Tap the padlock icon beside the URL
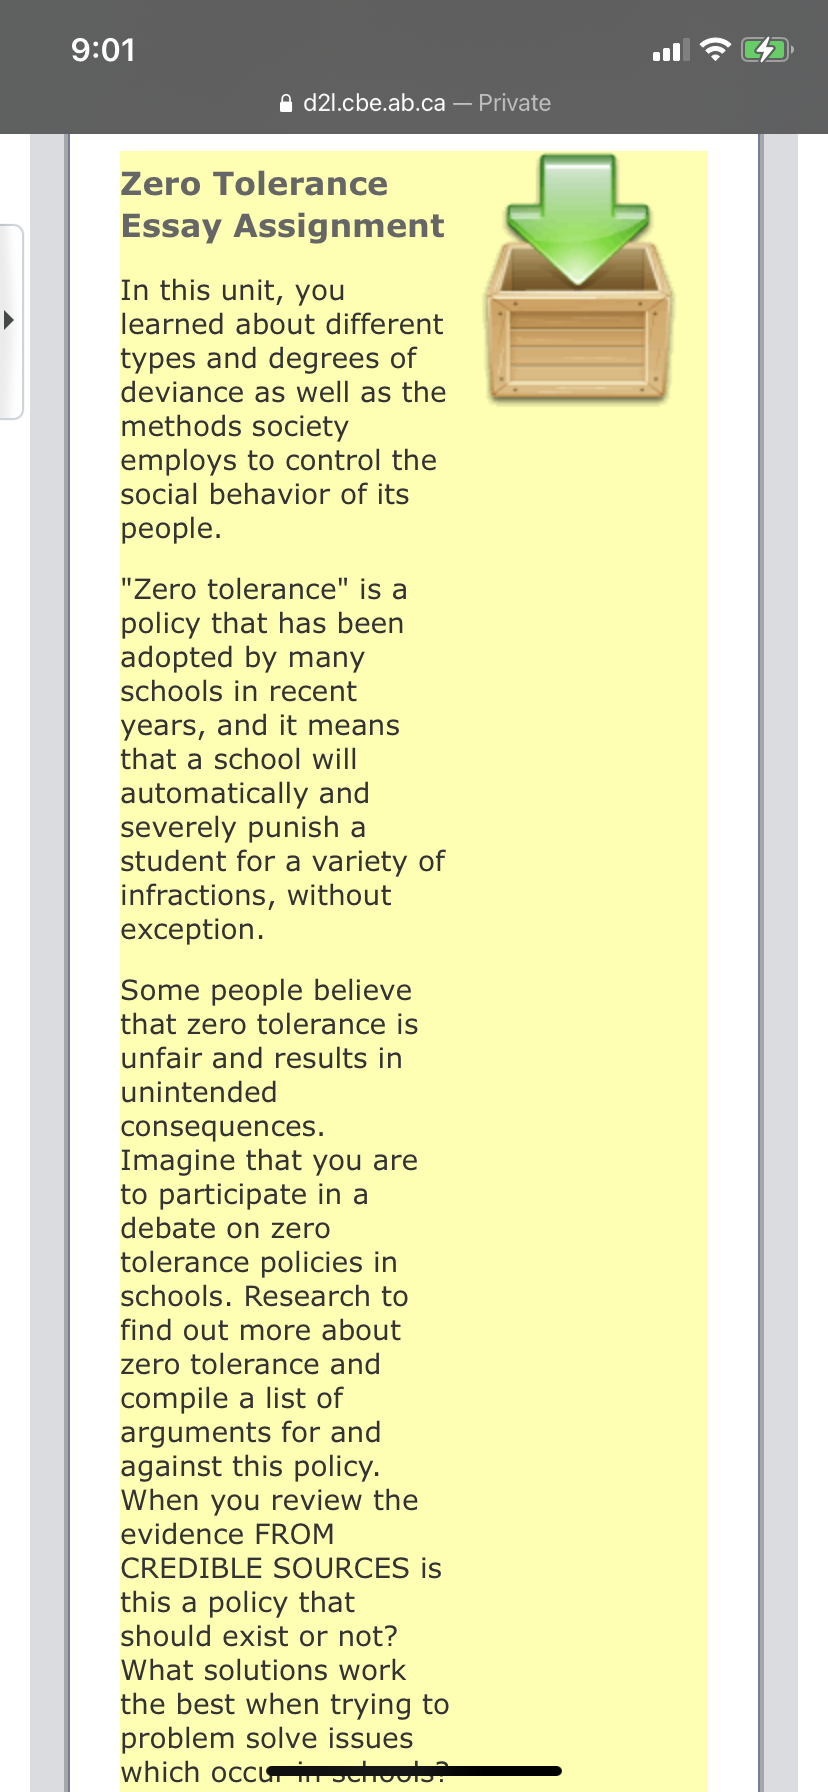This screenshot has height=1792, width=828. pos(286,103)
